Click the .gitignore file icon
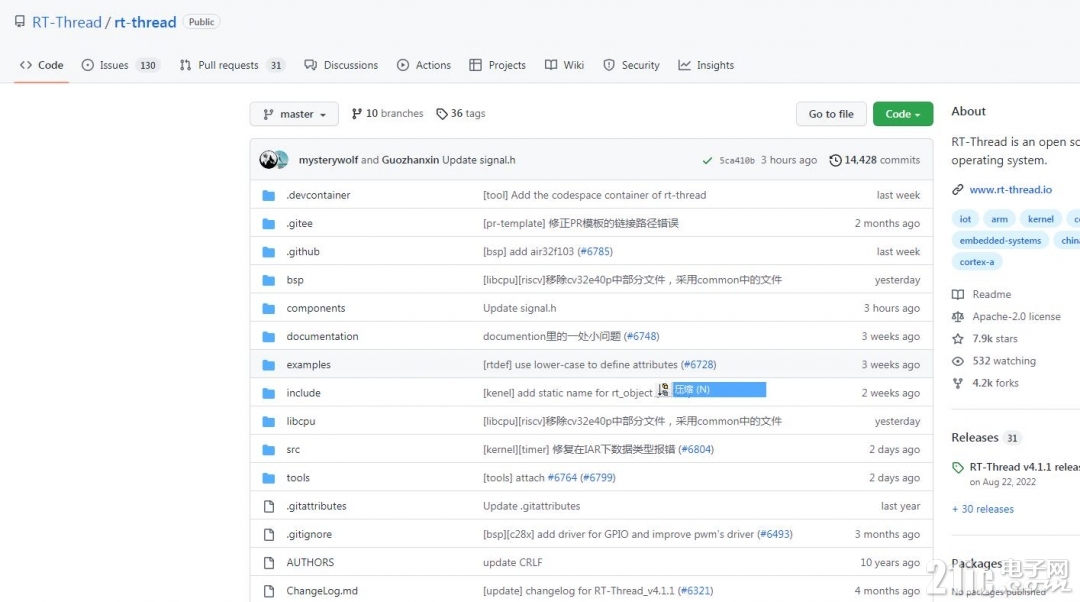The height and width of the screenshot is (602, 1080). coord(269,534)
